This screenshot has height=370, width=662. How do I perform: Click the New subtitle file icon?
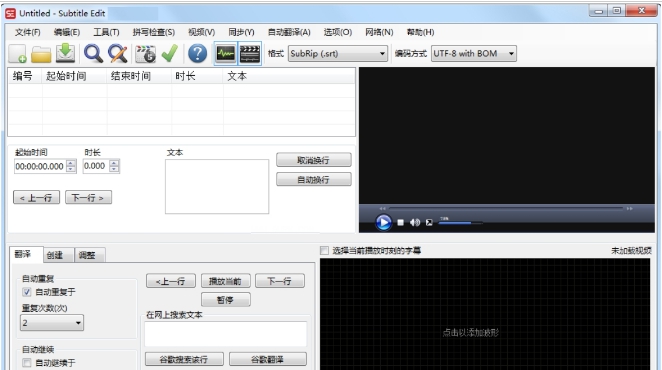tap(18, 54)
